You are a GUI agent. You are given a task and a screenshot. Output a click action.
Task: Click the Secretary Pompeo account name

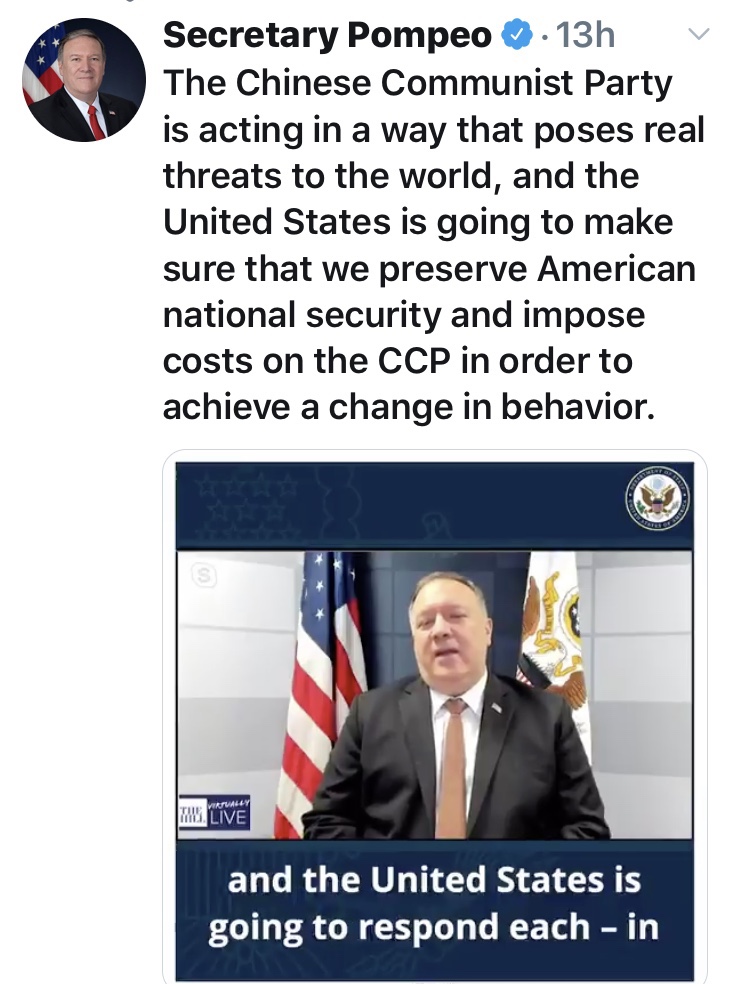pos(326,36)
